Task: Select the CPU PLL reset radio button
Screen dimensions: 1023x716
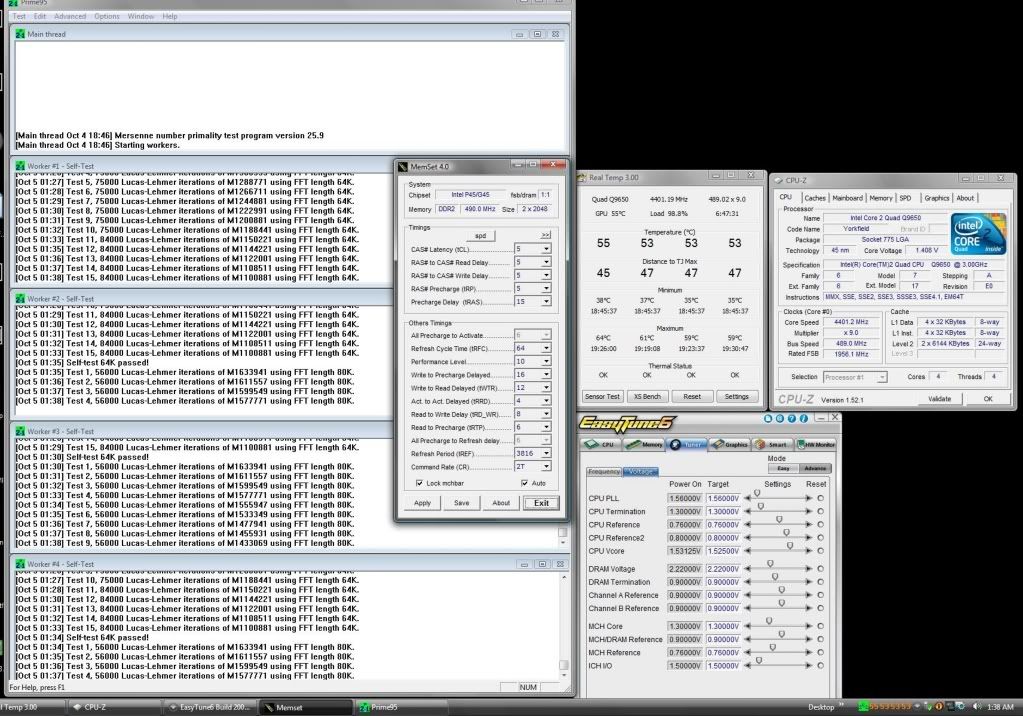Action: [821, 498]
